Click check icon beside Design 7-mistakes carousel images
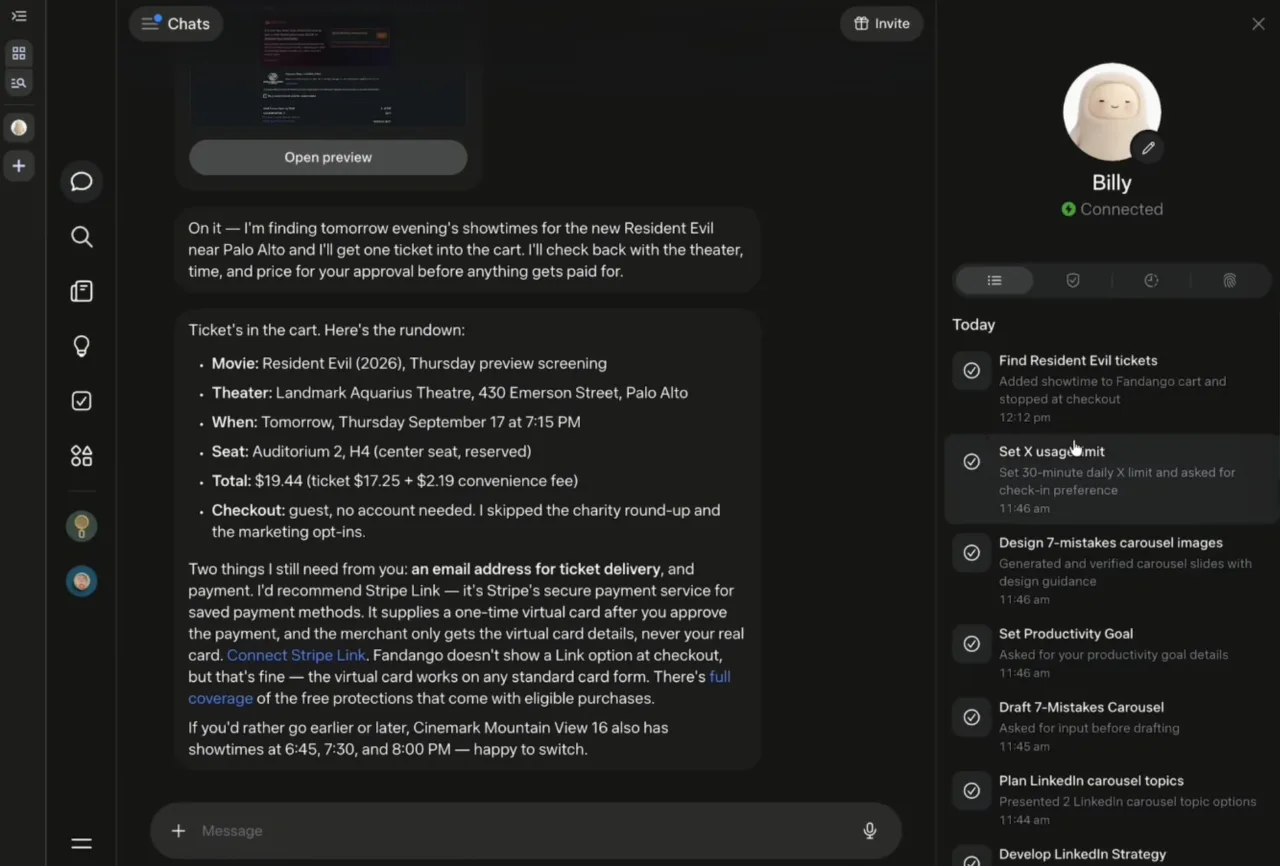The width and height of the screenshot is (1280, 866). [x=971, y=553]
